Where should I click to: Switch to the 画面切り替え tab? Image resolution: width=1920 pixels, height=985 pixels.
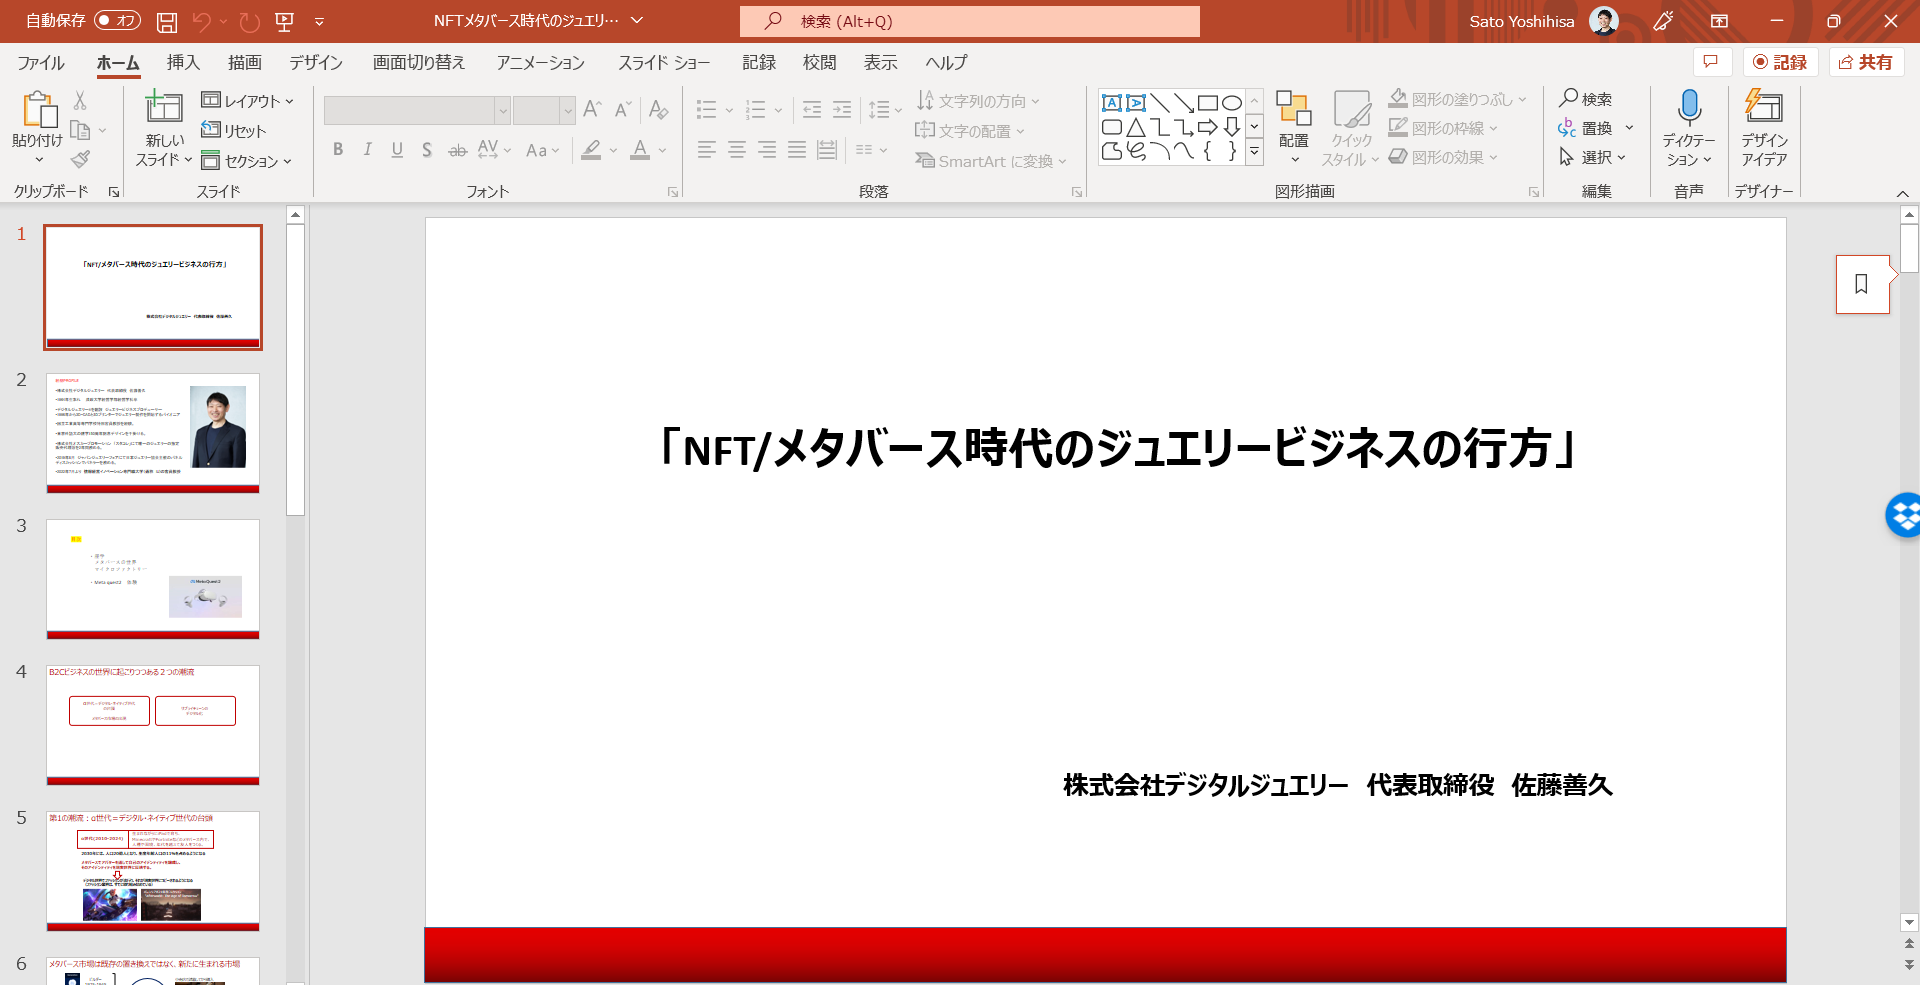pos(419,63)
